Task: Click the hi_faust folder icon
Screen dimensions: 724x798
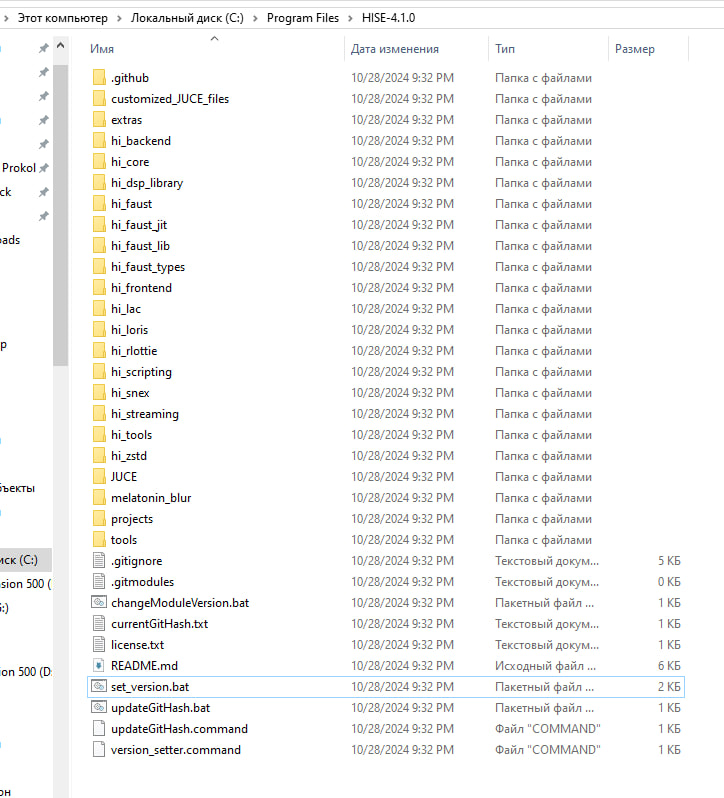Action: 99,204
